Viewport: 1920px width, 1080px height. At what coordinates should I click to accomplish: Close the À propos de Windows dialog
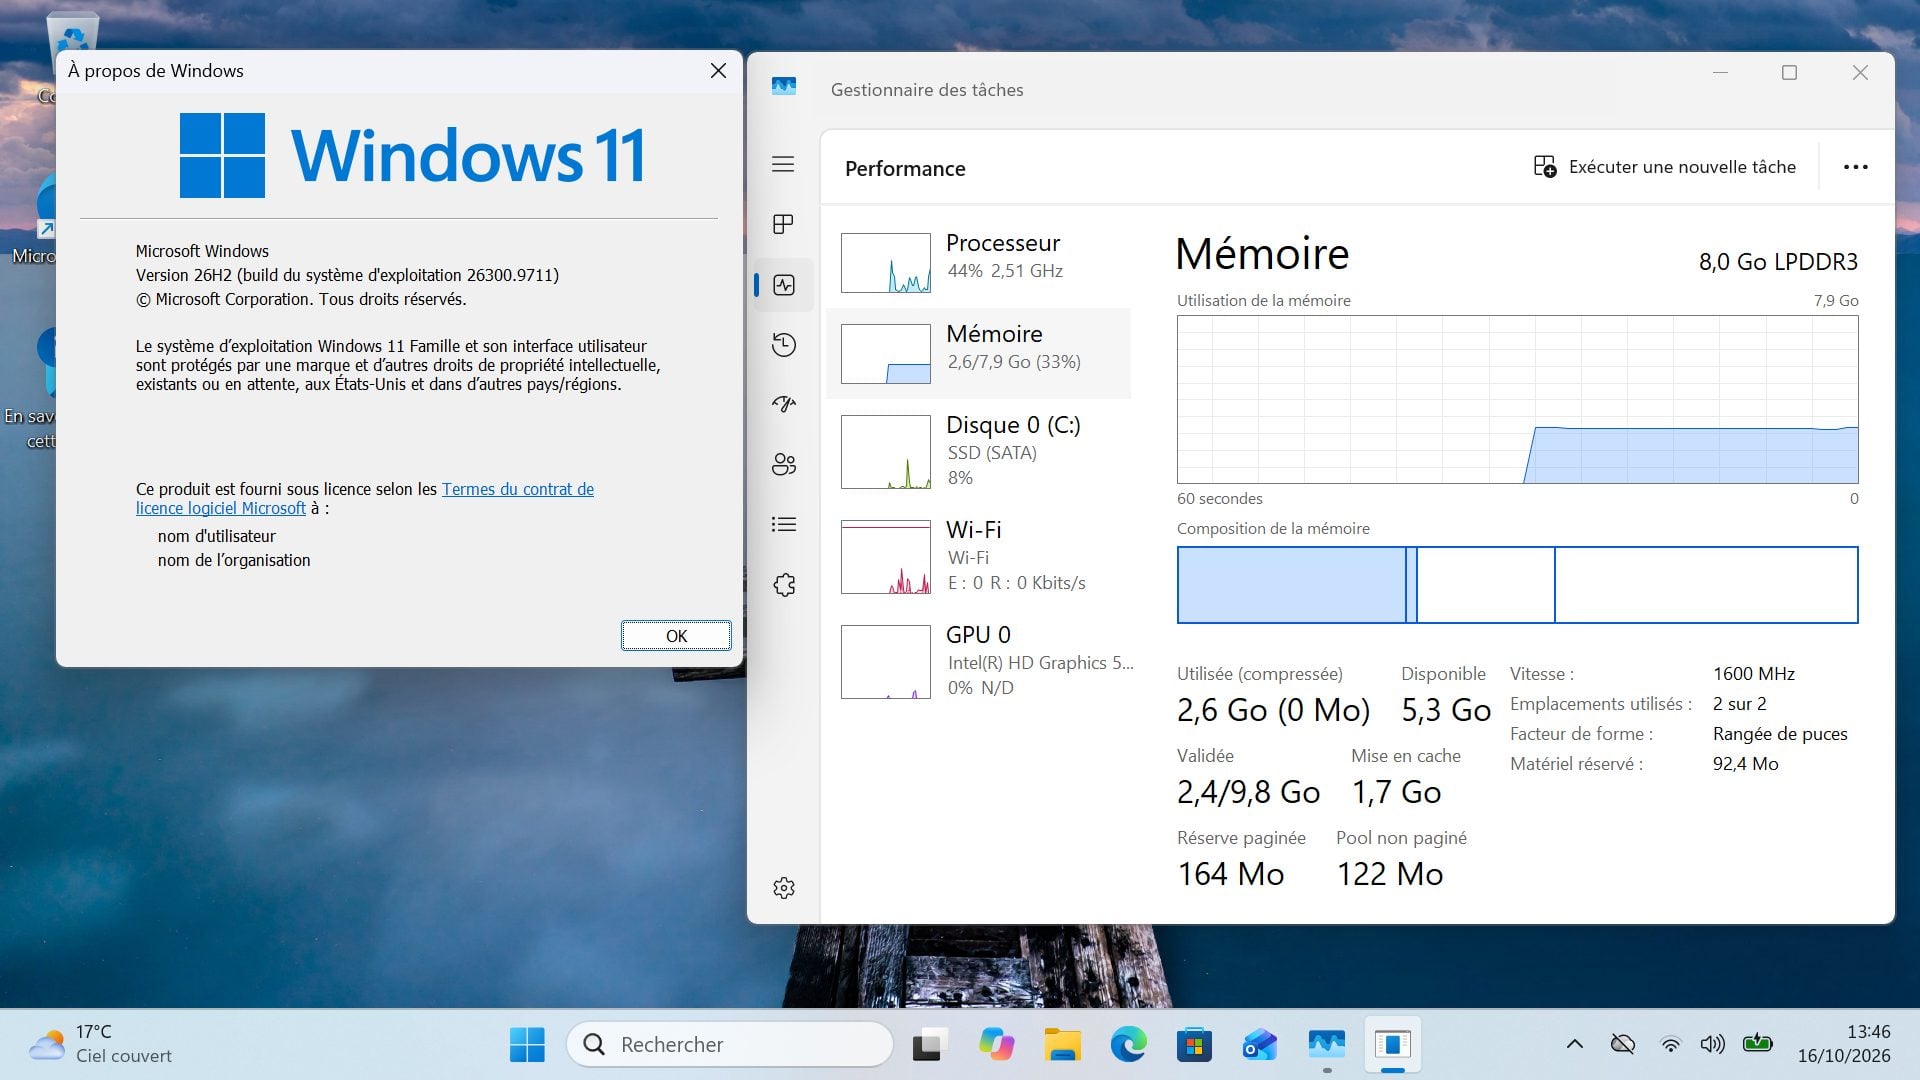pos(718,71)
